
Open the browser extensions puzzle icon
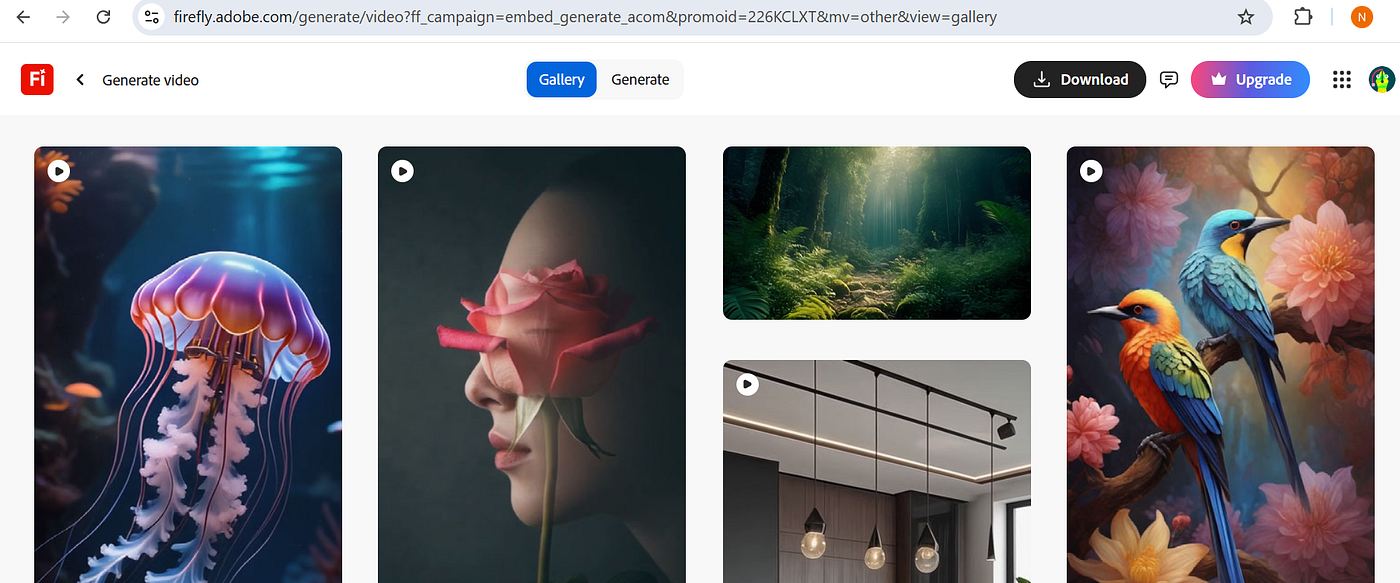coord(1302,17)
